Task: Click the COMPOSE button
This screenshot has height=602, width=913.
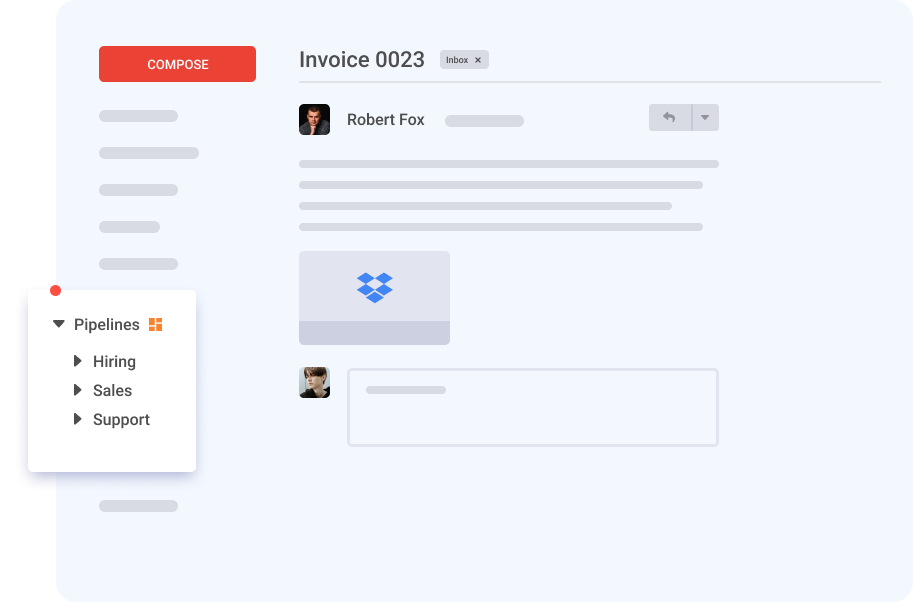Action: click(177, 64)
